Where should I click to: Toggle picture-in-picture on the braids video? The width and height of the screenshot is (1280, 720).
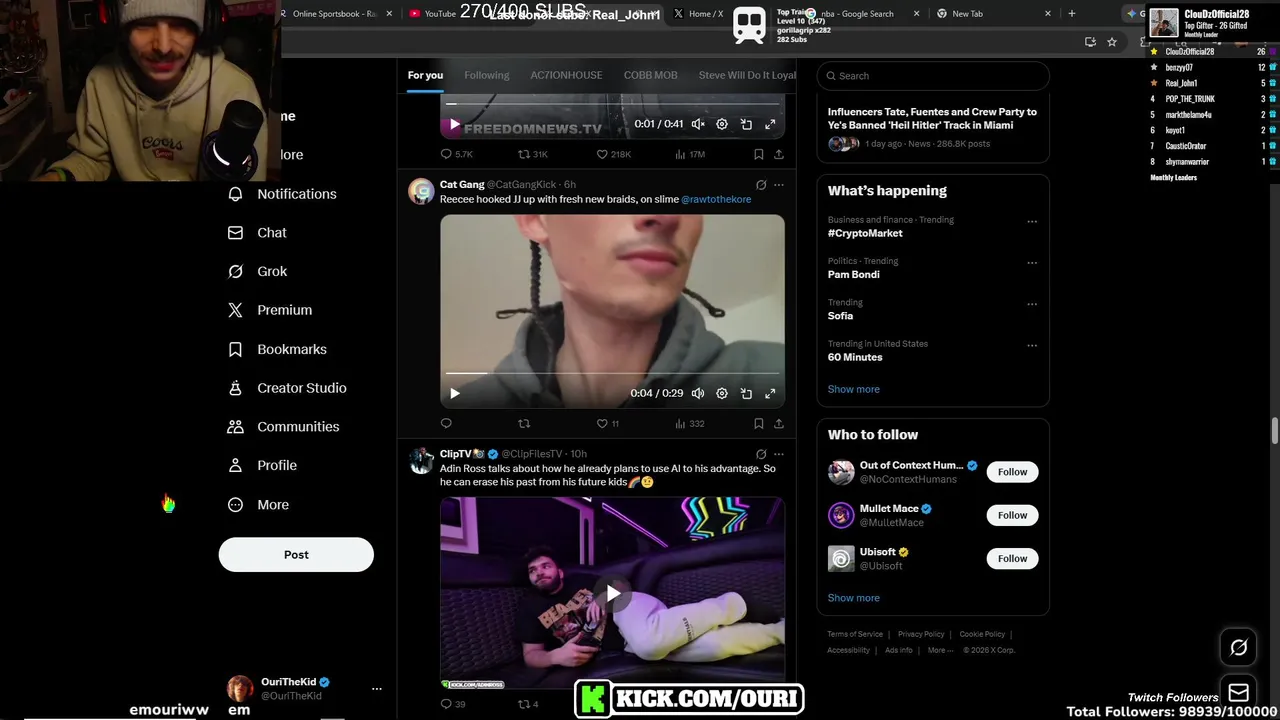[746, 393]
